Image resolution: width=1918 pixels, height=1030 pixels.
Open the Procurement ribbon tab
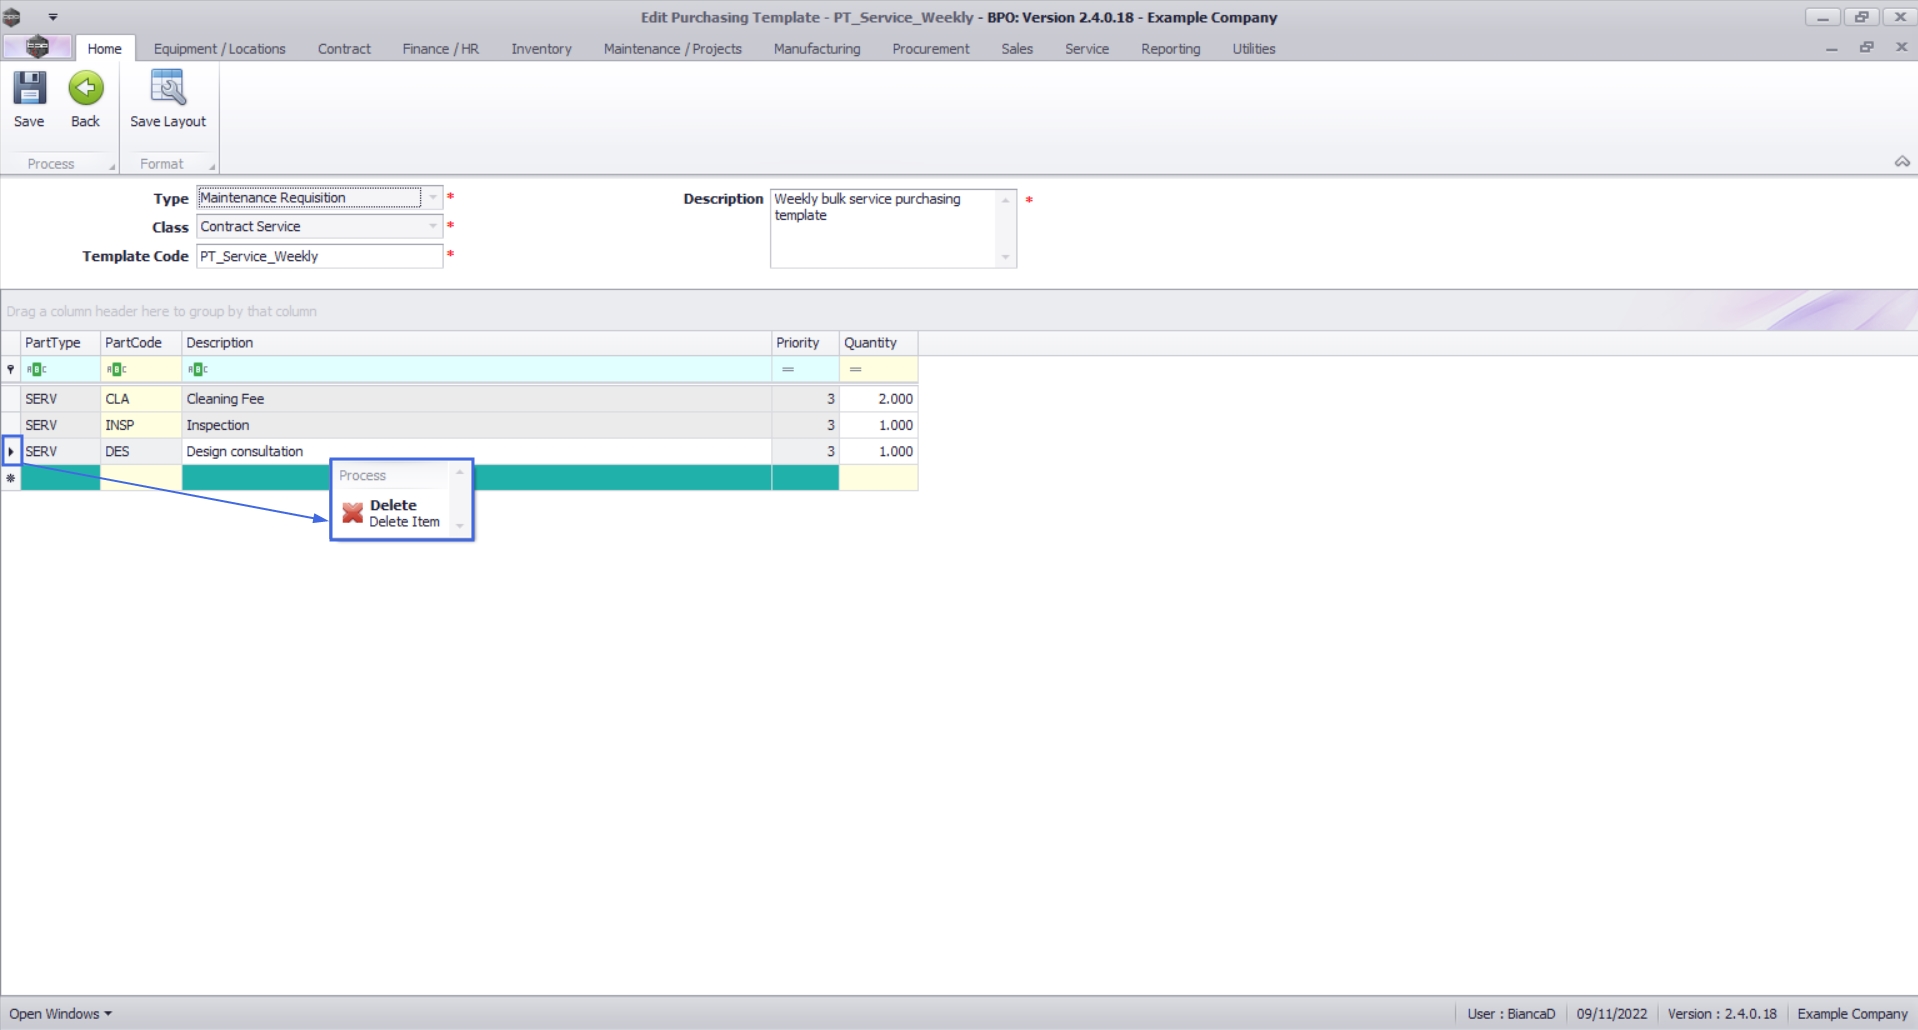[930, 48]
